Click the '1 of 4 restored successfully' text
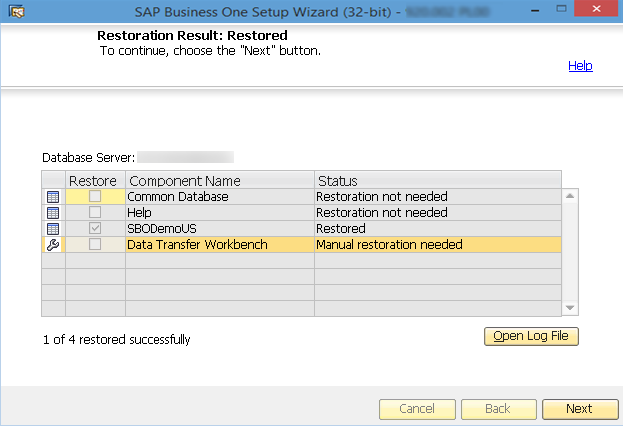This screenshot has width=623, height=426. pyautogui.click(x=116, y=340)
